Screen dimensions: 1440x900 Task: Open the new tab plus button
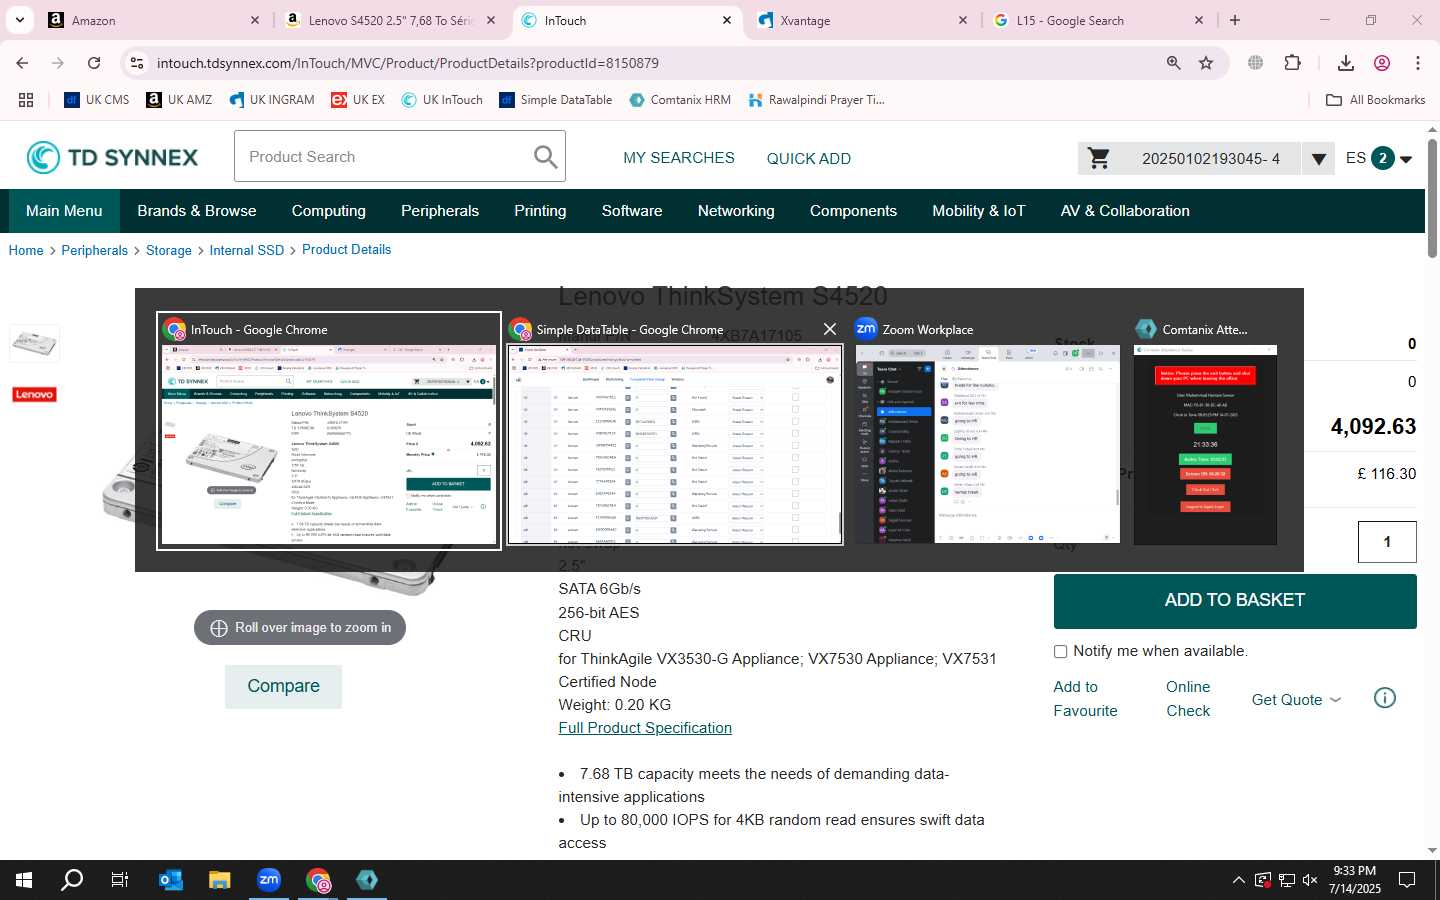(1235, 20)
